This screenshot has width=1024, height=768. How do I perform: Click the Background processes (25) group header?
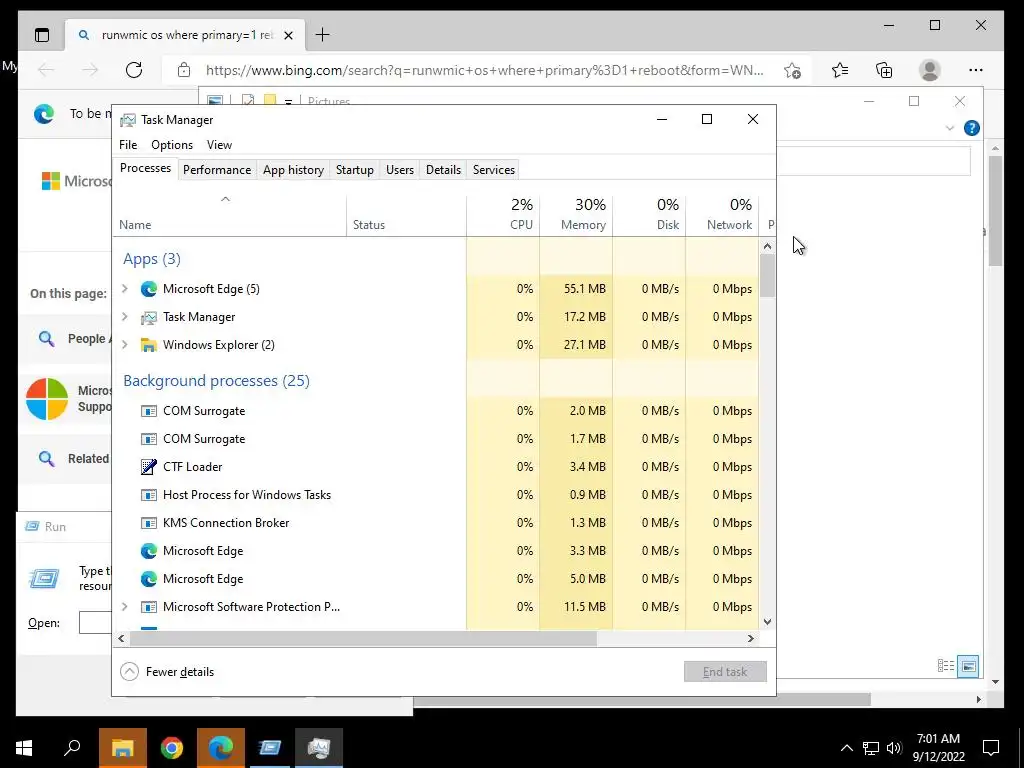[x=216, y=381]
